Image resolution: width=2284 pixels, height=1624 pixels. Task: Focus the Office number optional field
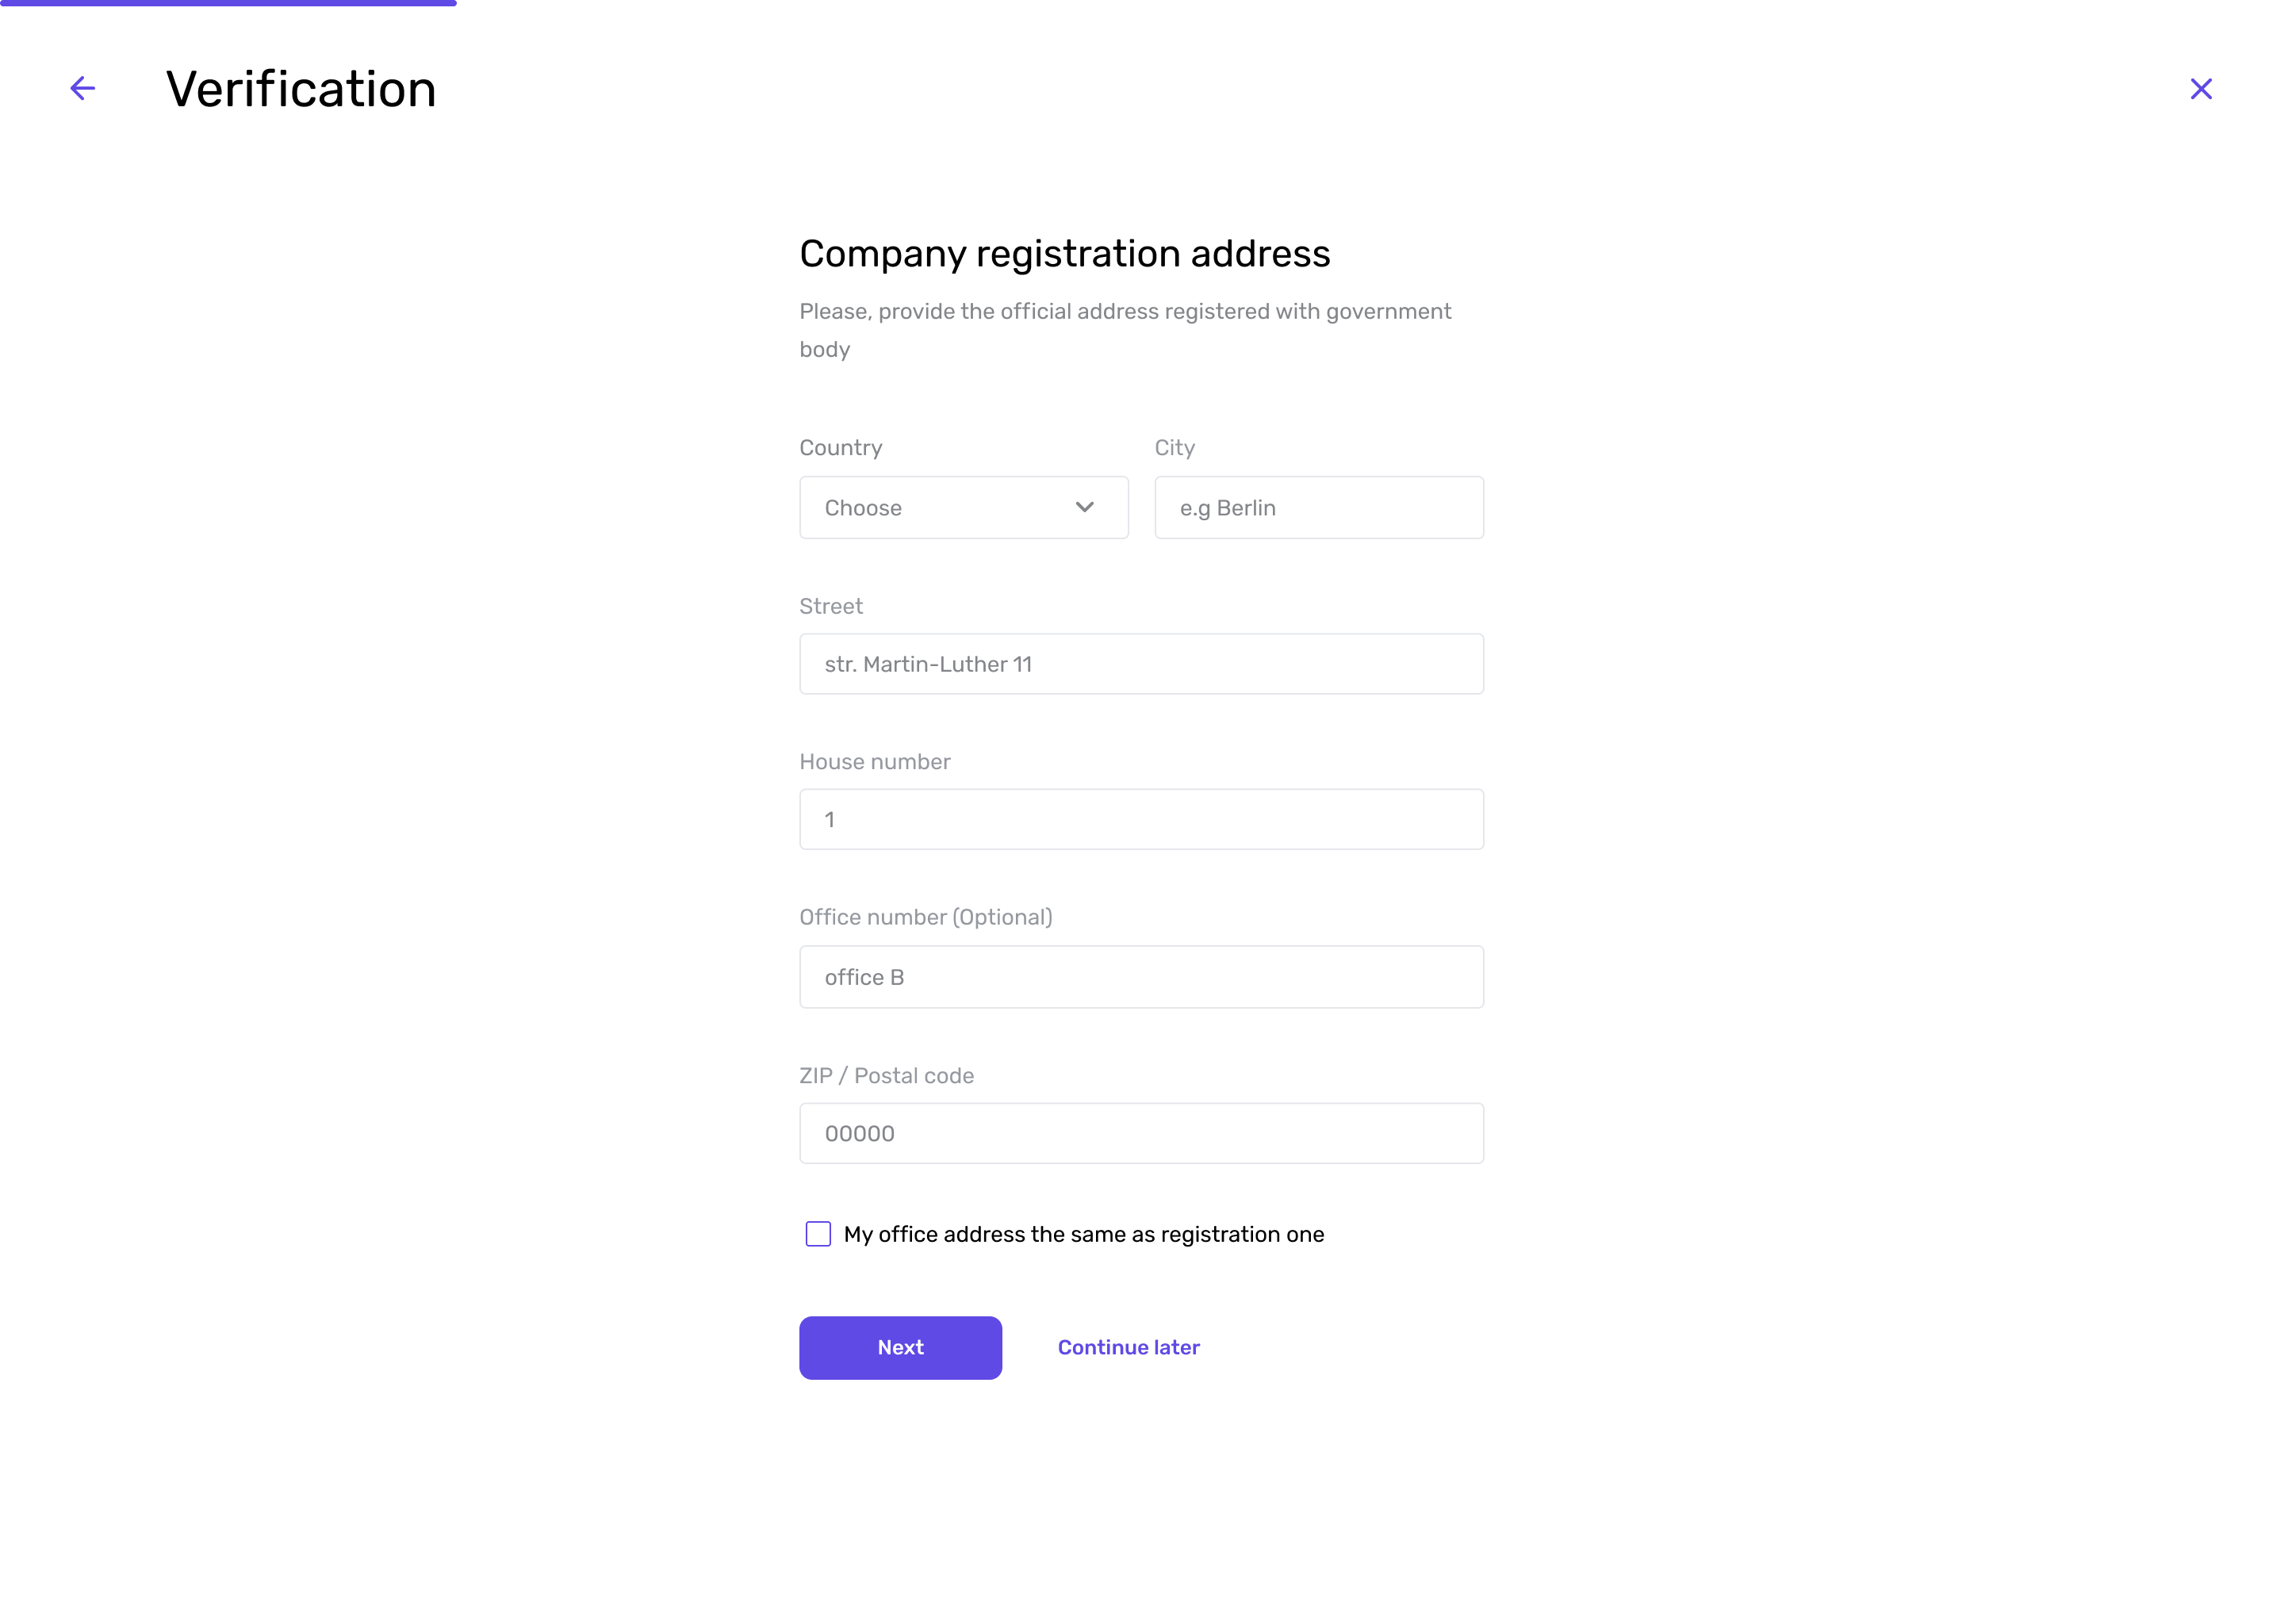(x=1141, y=976)
